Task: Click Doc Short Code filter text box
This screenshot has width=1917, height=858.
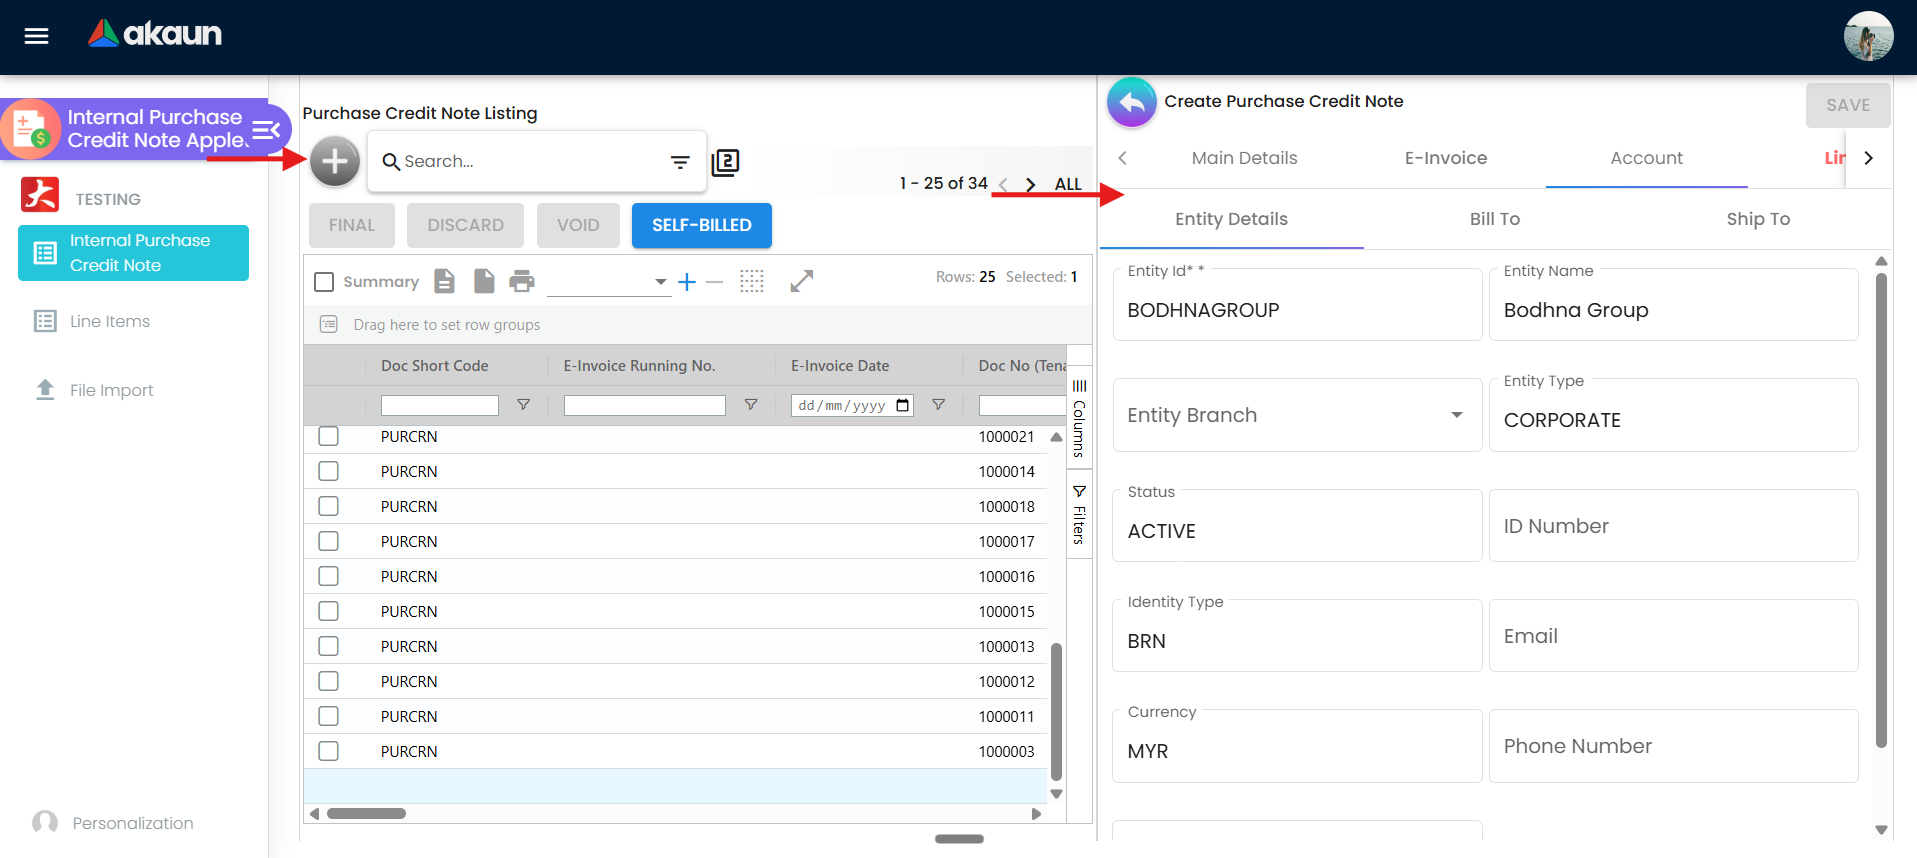Action: pos(440,405)
